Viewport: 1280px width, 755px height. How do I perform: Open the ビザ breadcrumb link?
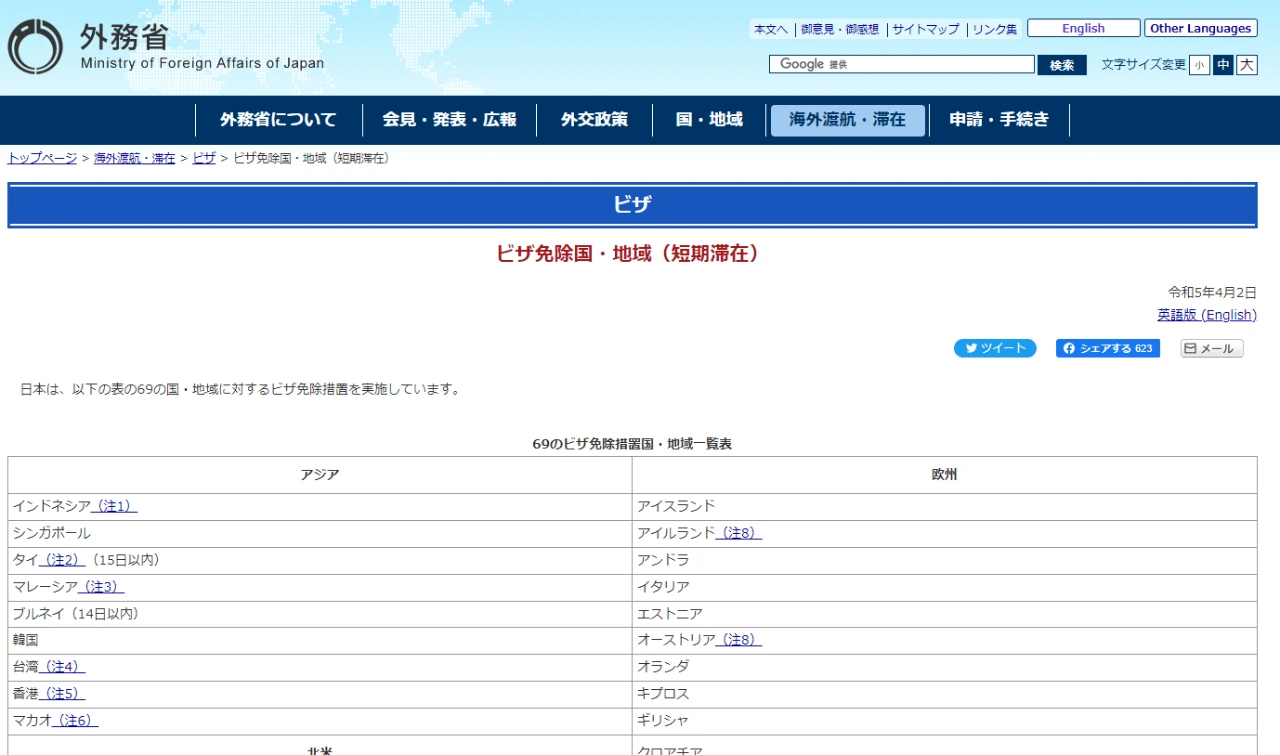[204, 157]
